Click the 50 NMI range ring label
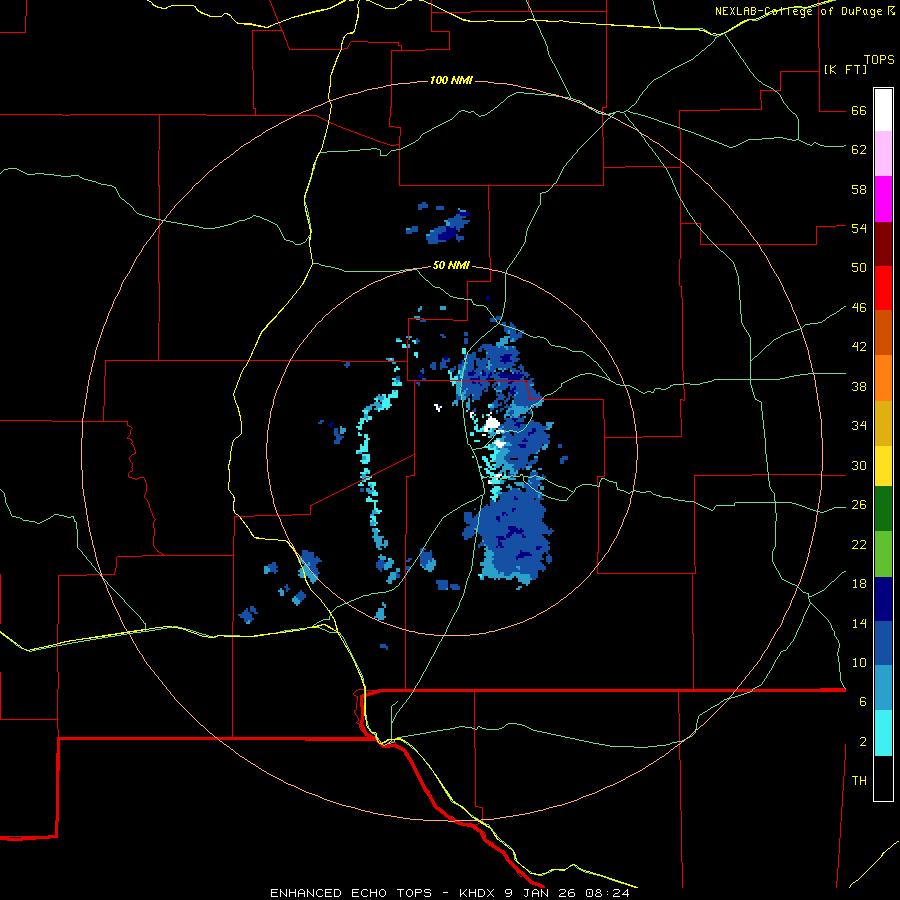900x900 pixels. 451,265
